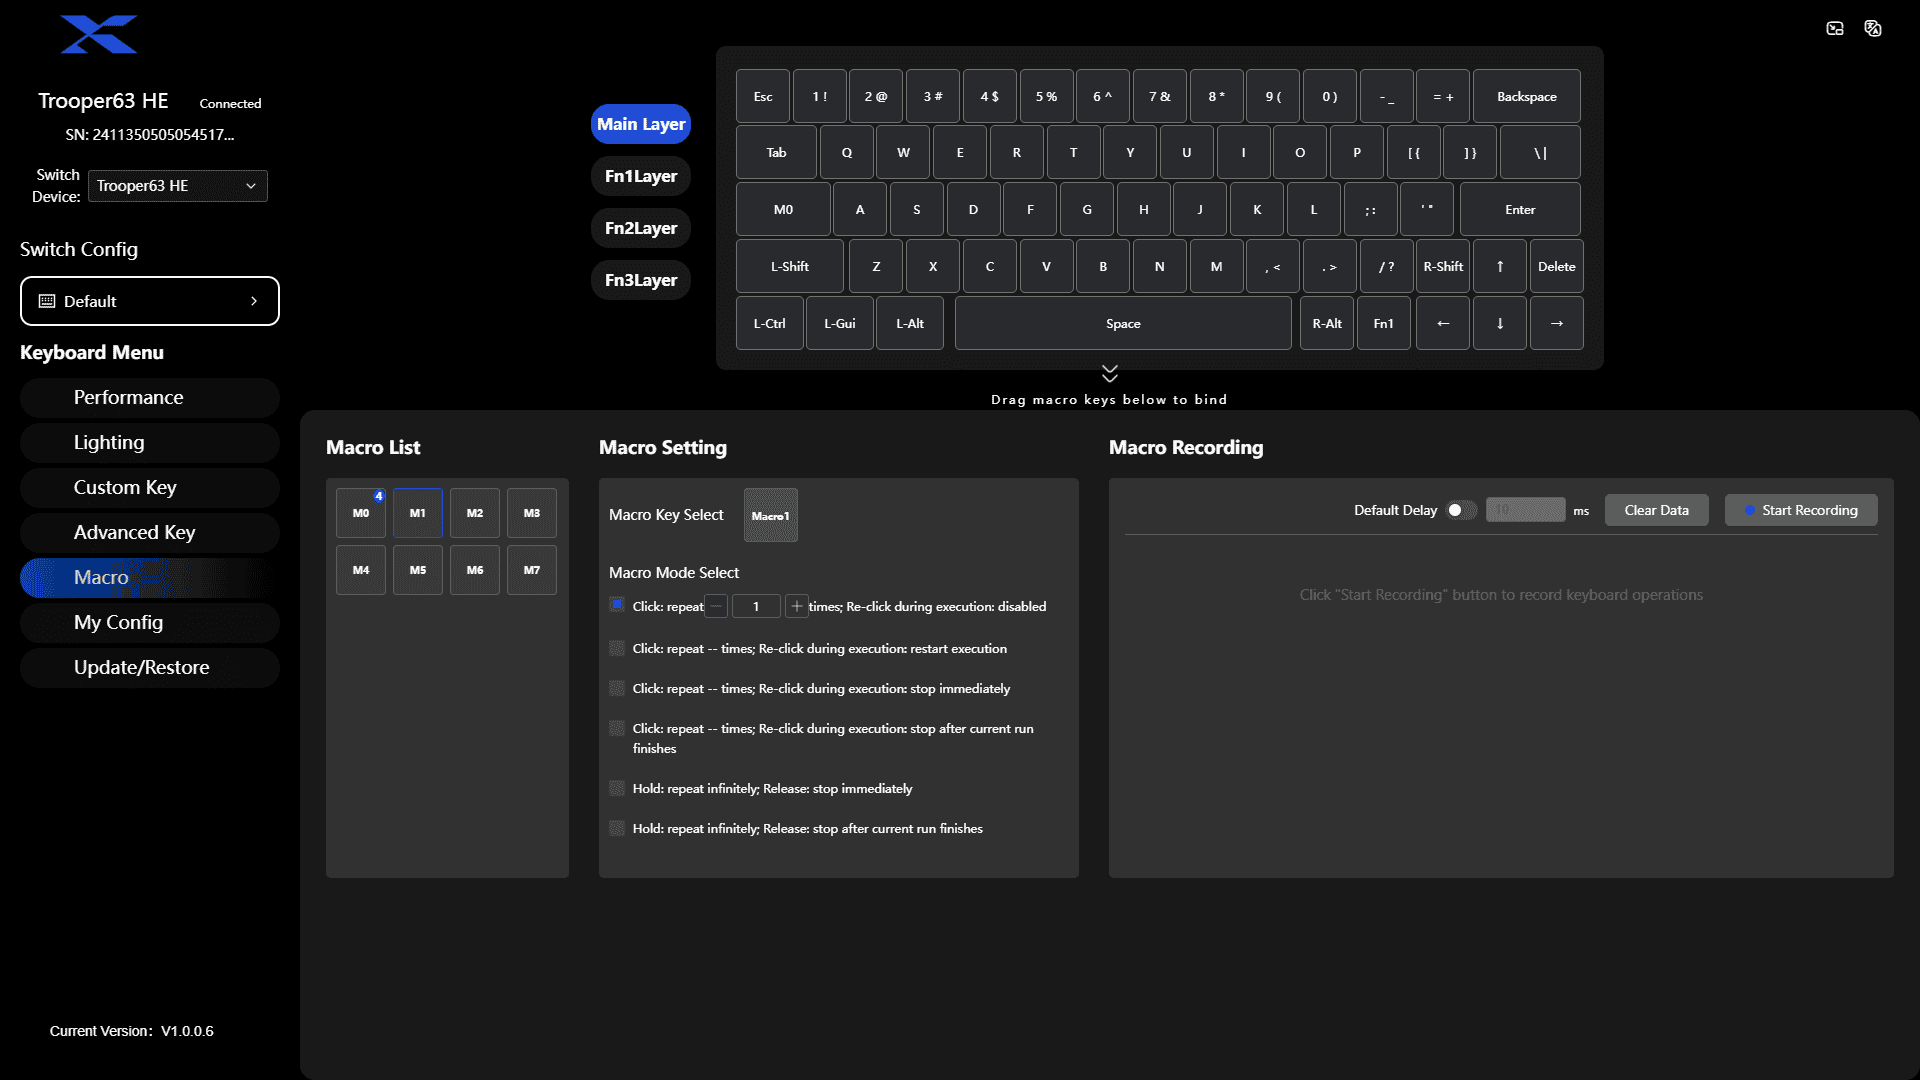Screen dimensions: 1920x1080
Task: Select the M0 macro key in Macro List
Action: point(361,513)
